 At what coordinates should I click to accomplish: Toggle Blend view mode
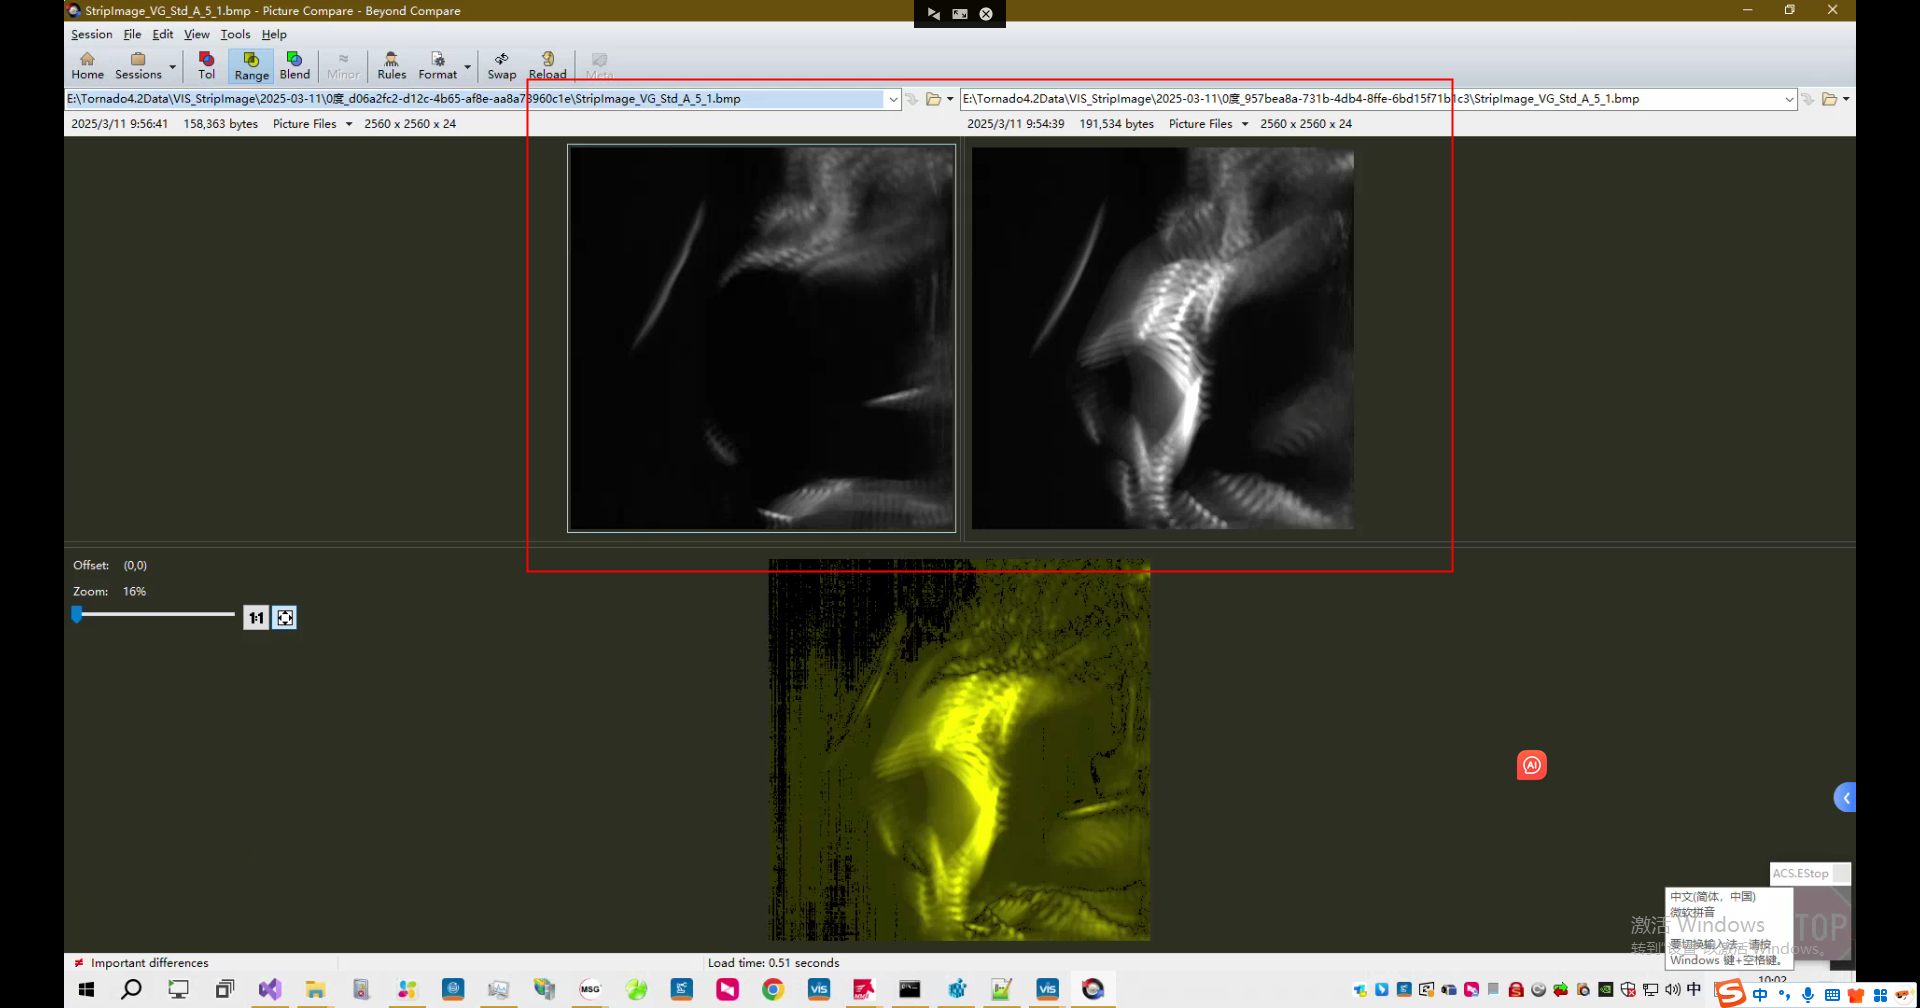click(x=294, y=66)
